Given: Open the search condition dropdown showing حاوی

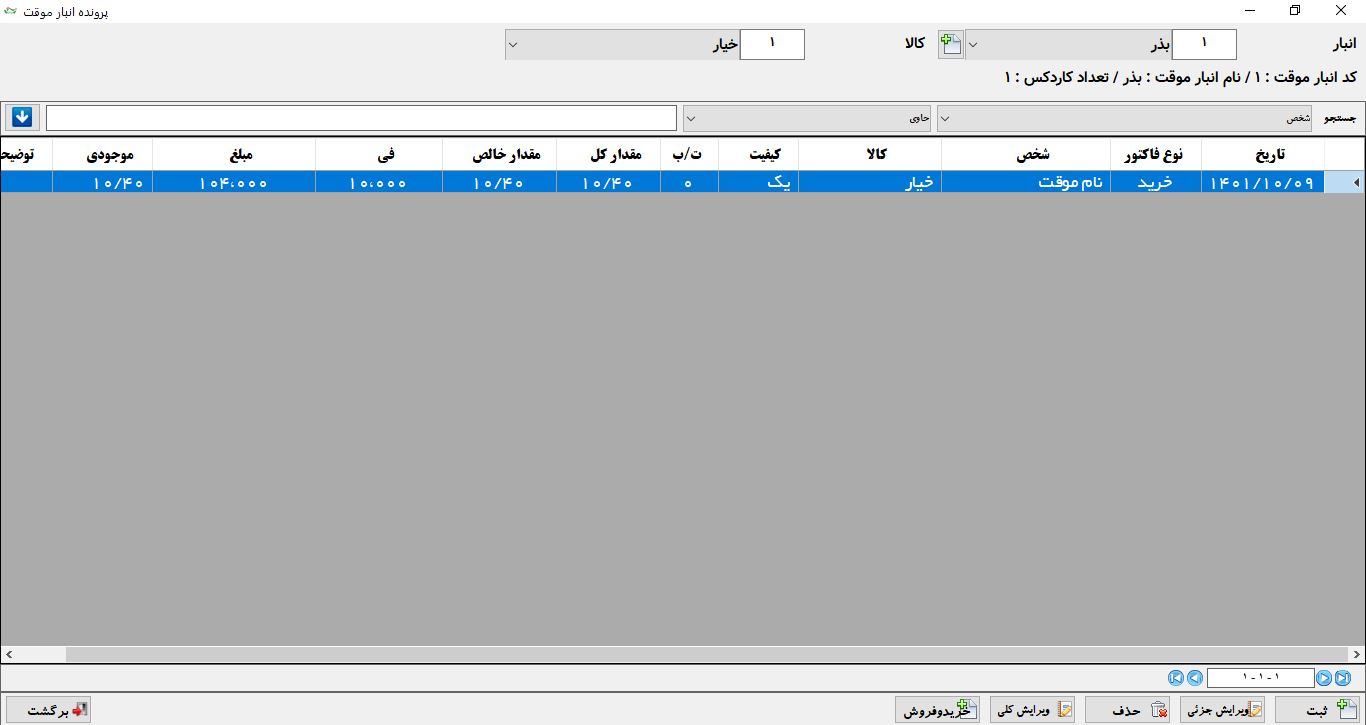Looking at the screenshot, I should (x=691, y=118).
